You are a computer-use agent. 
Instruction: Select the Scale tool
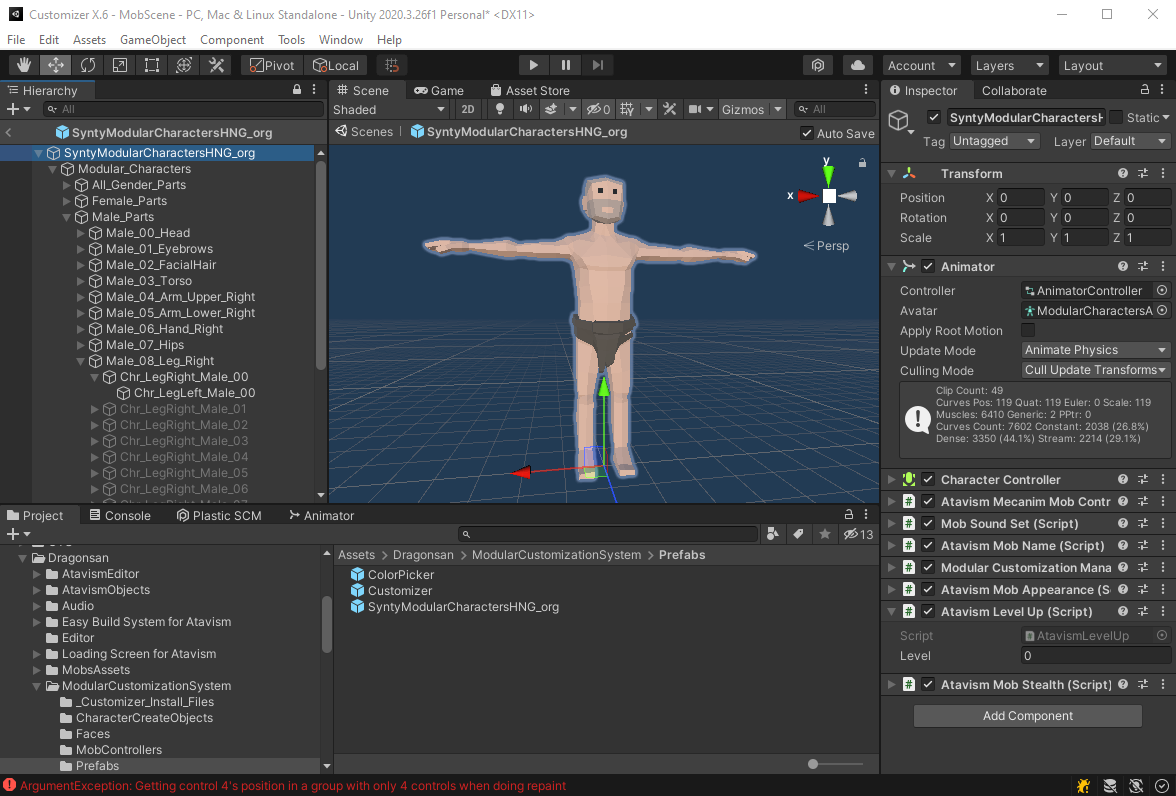[121, 64]
